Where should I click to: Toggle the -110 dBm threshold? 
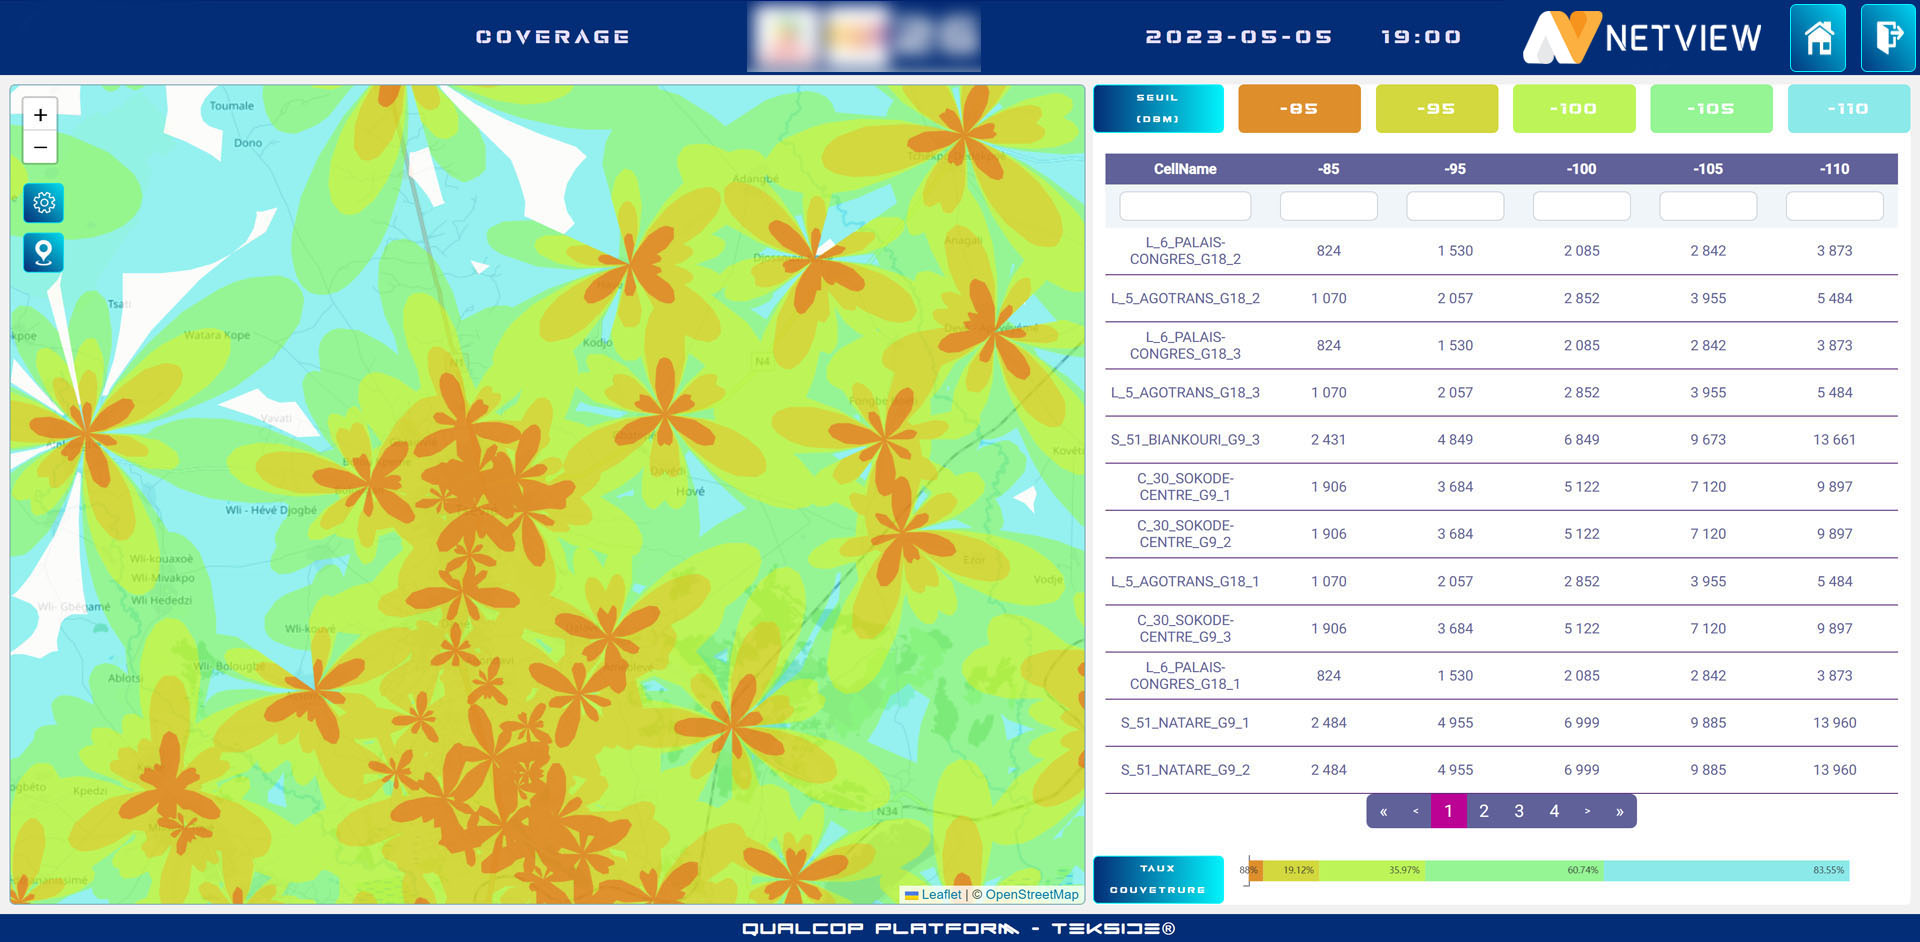click(1847, 109)
